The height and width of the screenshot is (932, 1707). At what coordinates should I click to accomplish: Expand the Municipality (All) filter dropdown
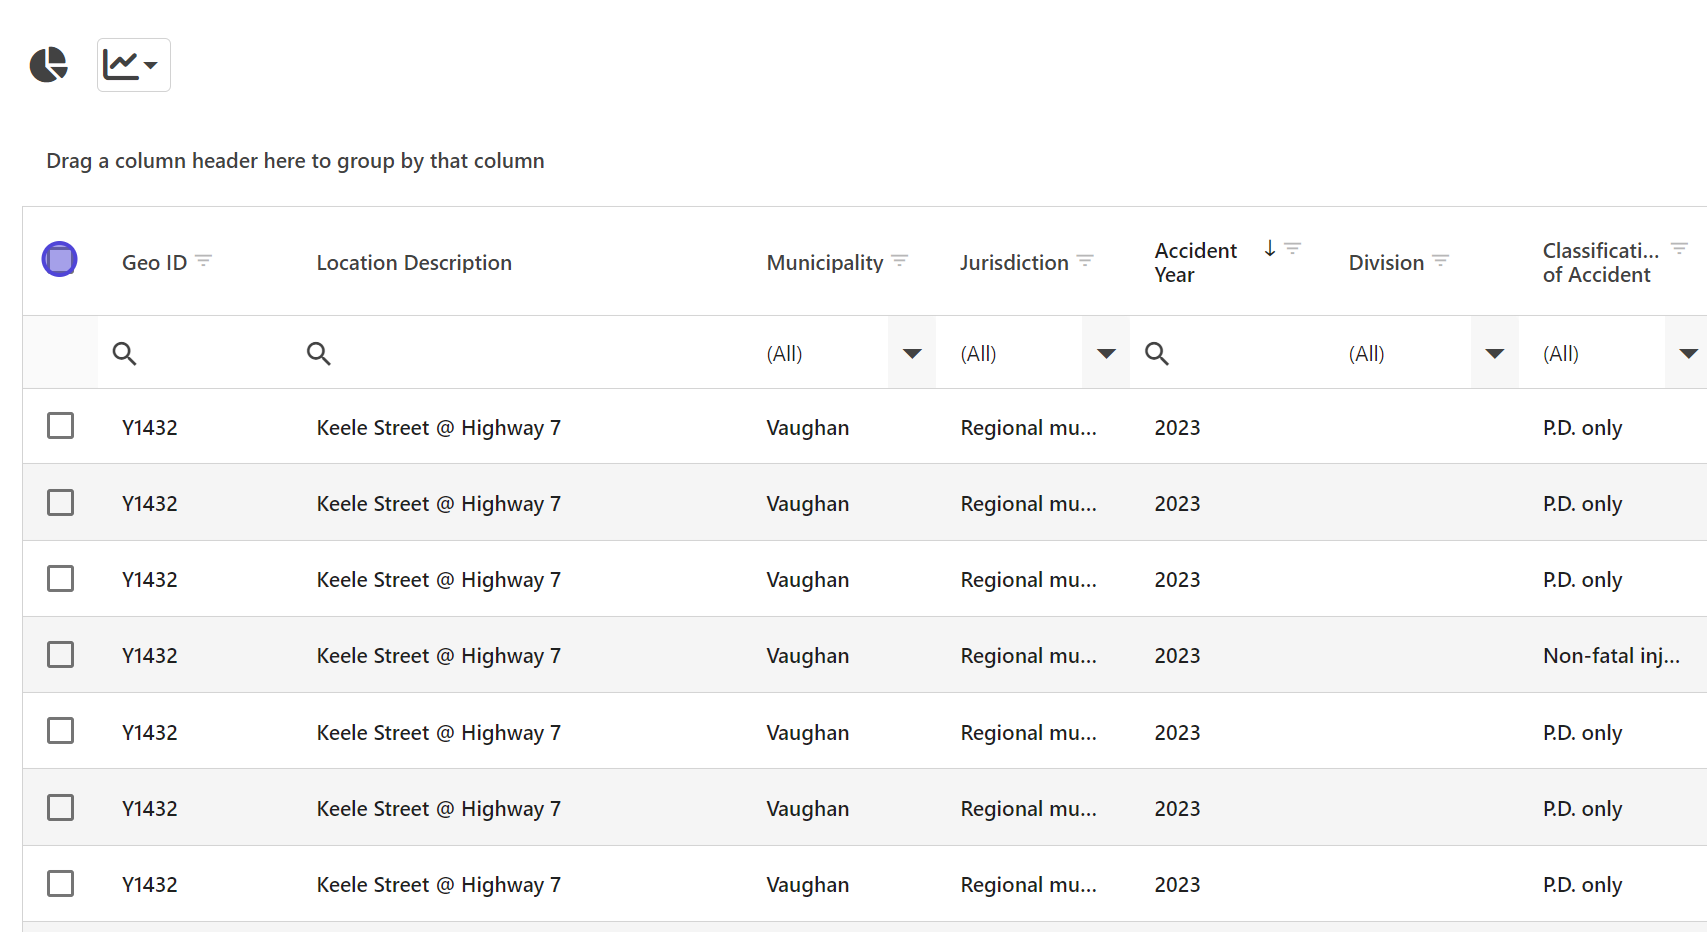(x=912, y=353)
